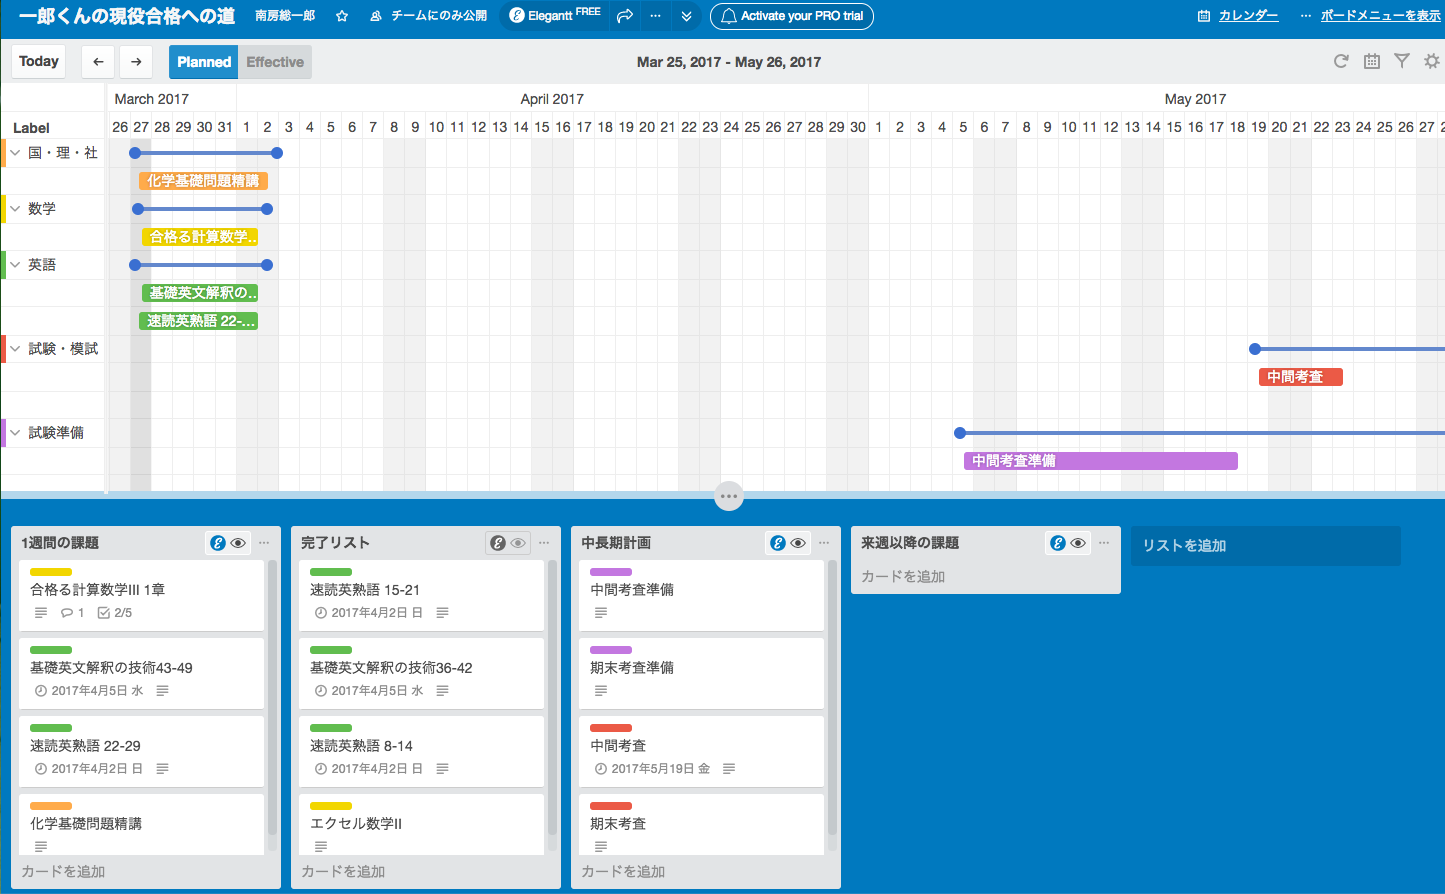1445x894 pixels.
Task: Select the 速読英熟語 22 Gantt bar
Action: pyautogui.click(x=198, y=321)
